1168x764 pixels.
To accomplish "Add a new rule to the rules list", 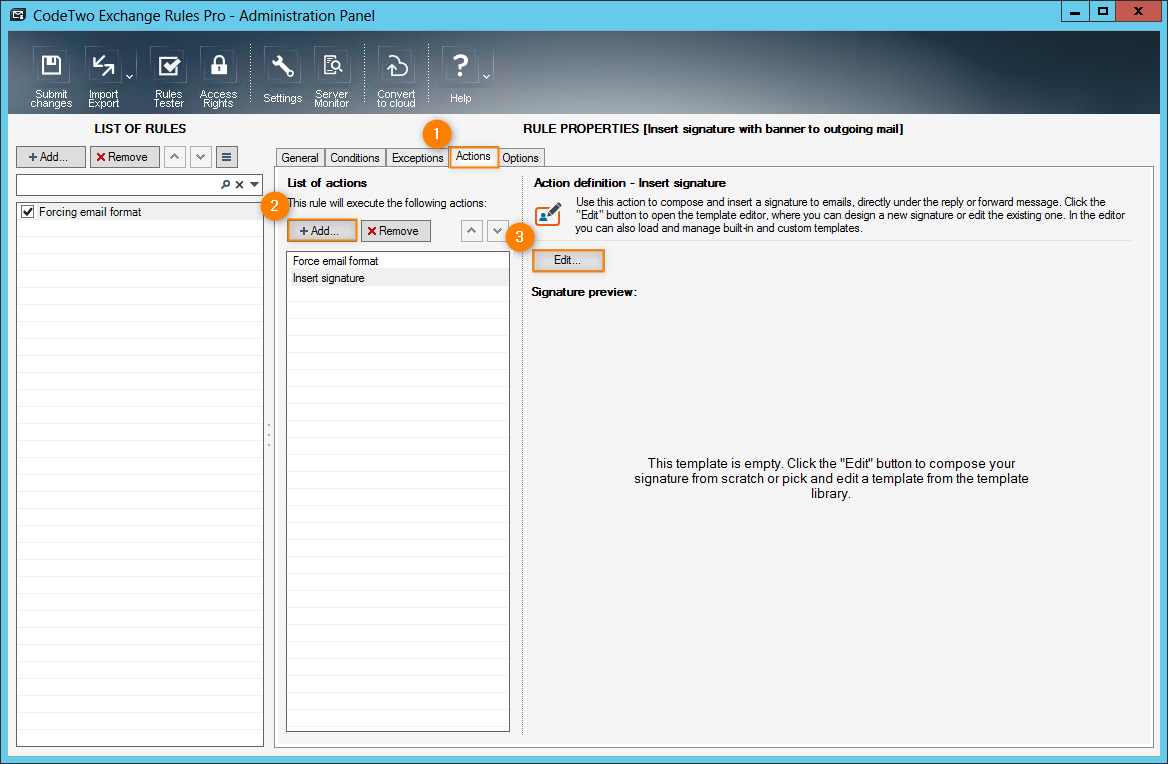I will (x=51, y=157).
